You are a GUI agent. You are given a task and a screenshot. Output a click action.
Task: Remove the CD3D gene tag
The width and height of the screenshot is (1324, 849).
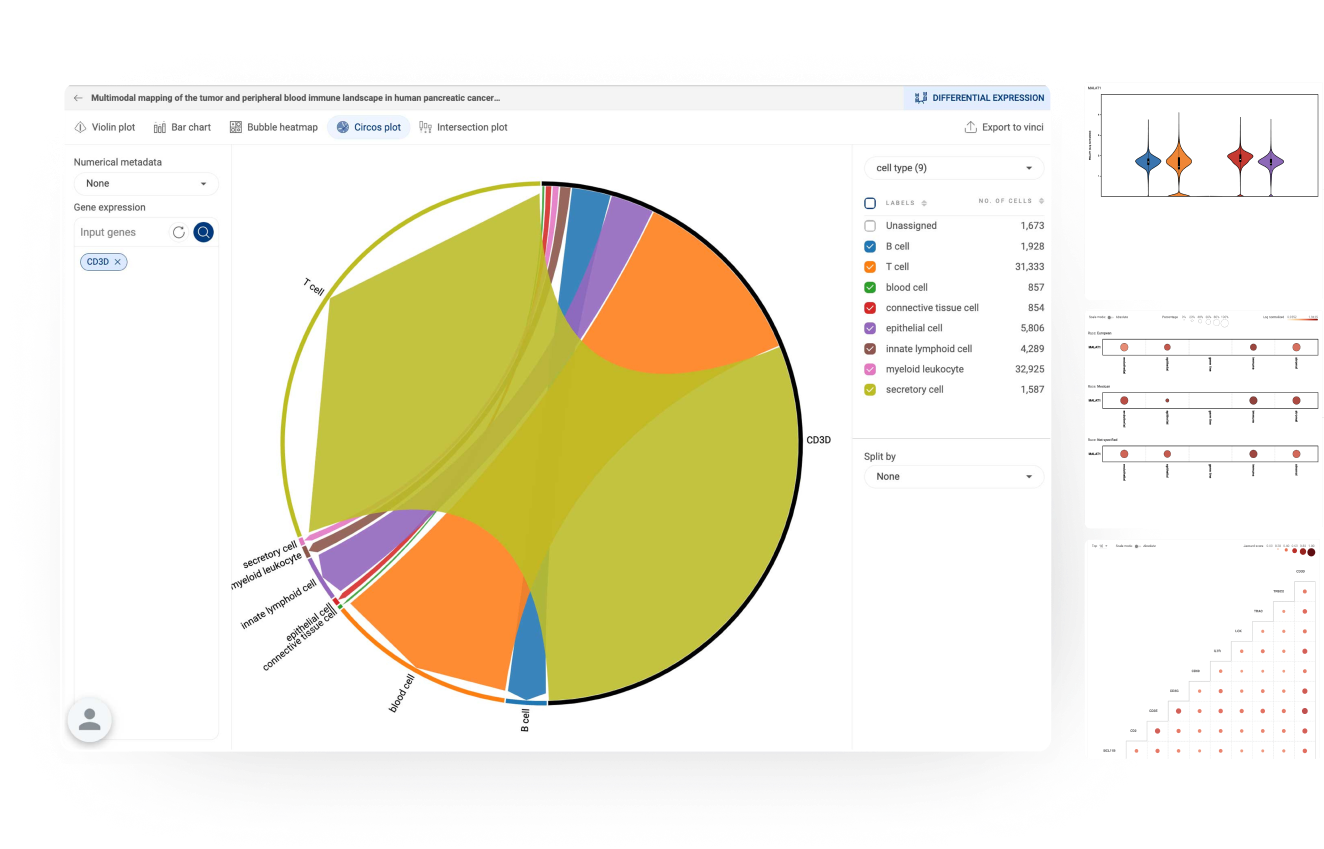118,262
